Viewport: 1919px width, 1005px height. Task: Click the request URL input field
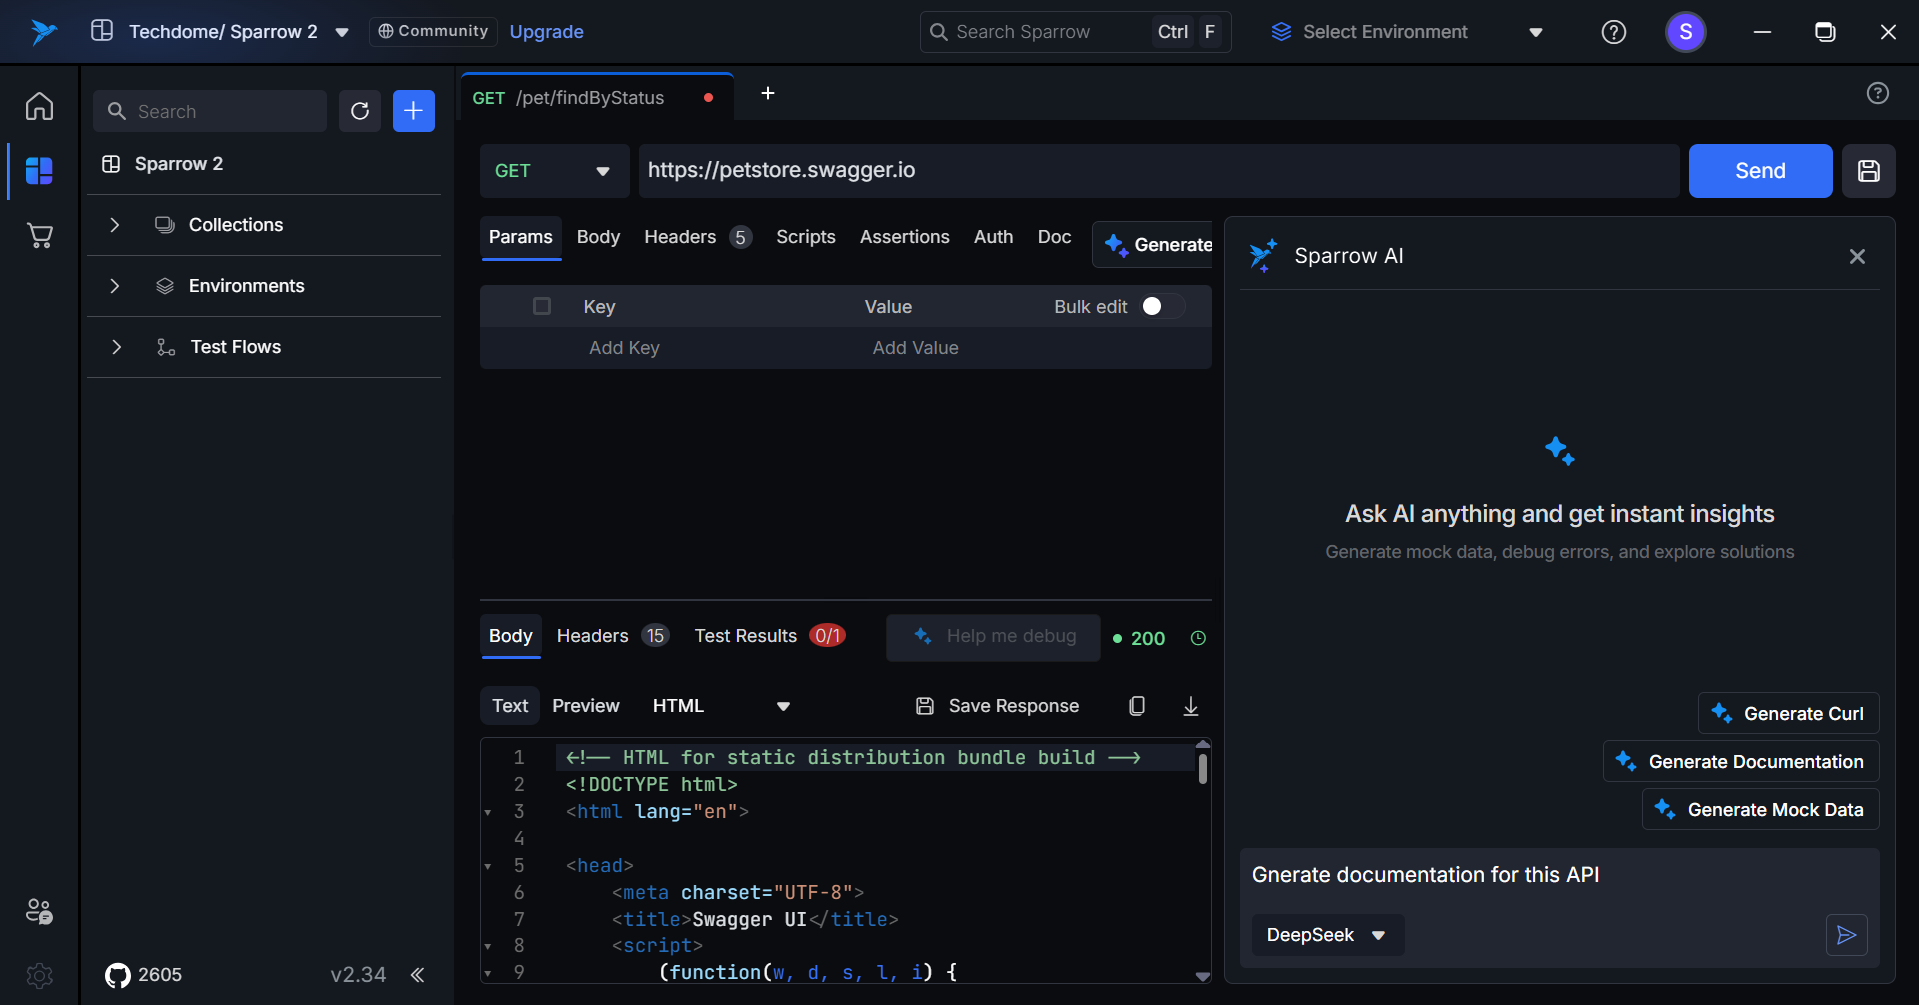click(x=1157, y=171)
